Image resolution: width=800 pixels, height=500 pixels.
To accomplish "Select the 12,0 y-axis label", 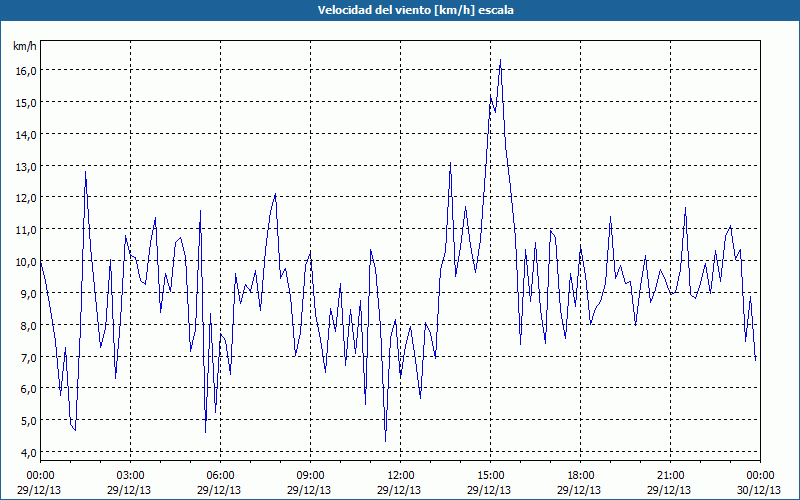I will [x=25, y=198].
